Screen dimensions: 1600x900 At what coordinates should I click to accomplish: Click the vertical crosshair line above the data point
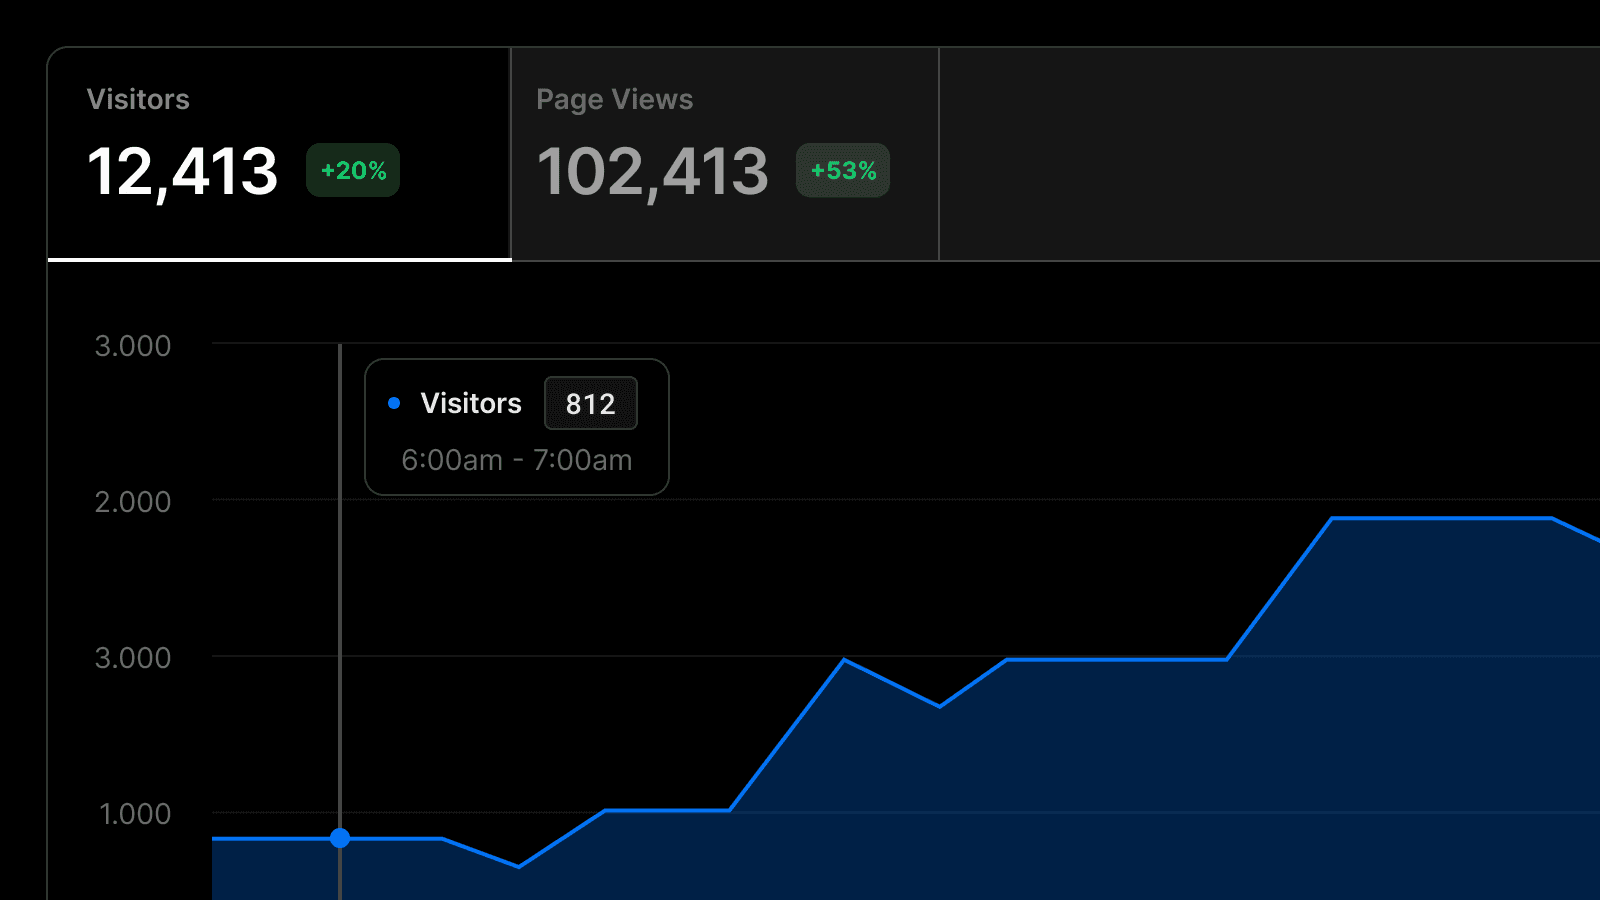tap(340, 600)
